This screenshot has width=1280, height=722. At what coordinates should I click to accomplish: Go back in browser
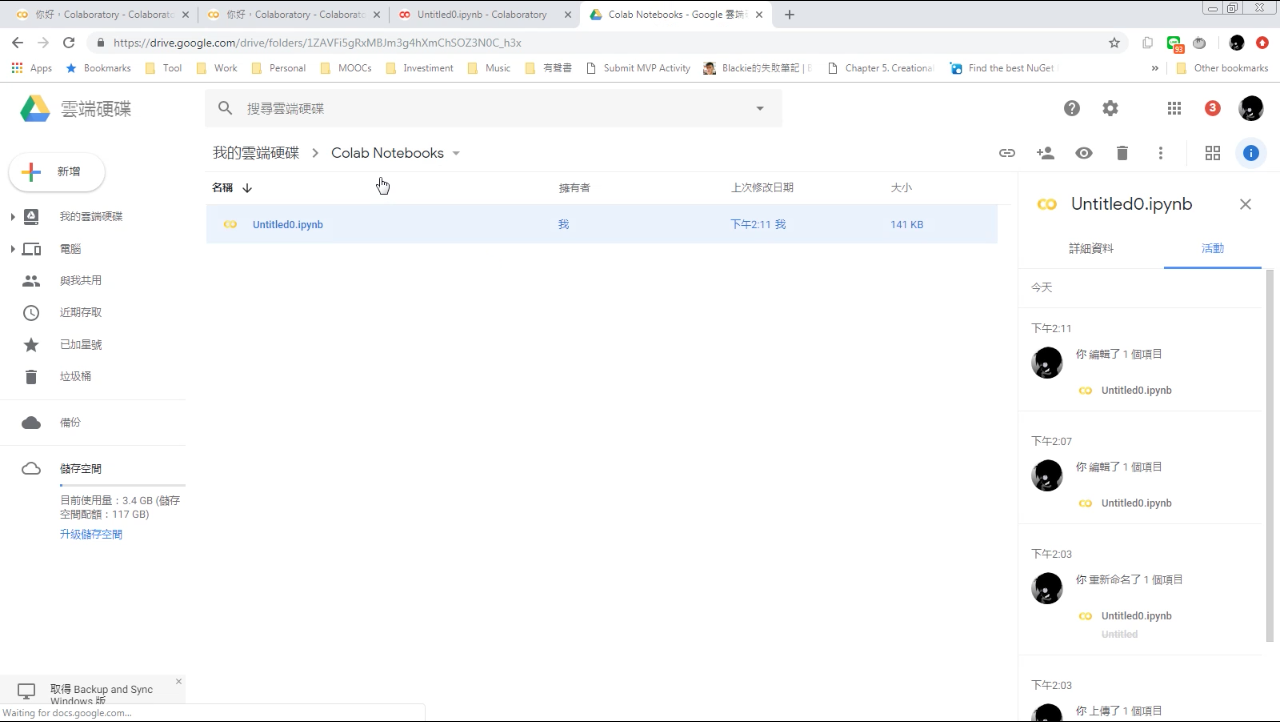click(17, 43)
